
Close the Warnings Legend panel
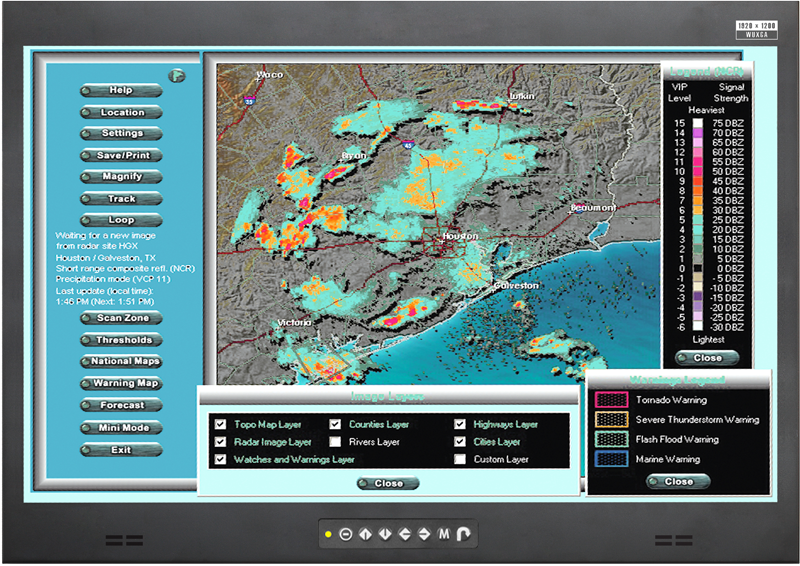678,481
